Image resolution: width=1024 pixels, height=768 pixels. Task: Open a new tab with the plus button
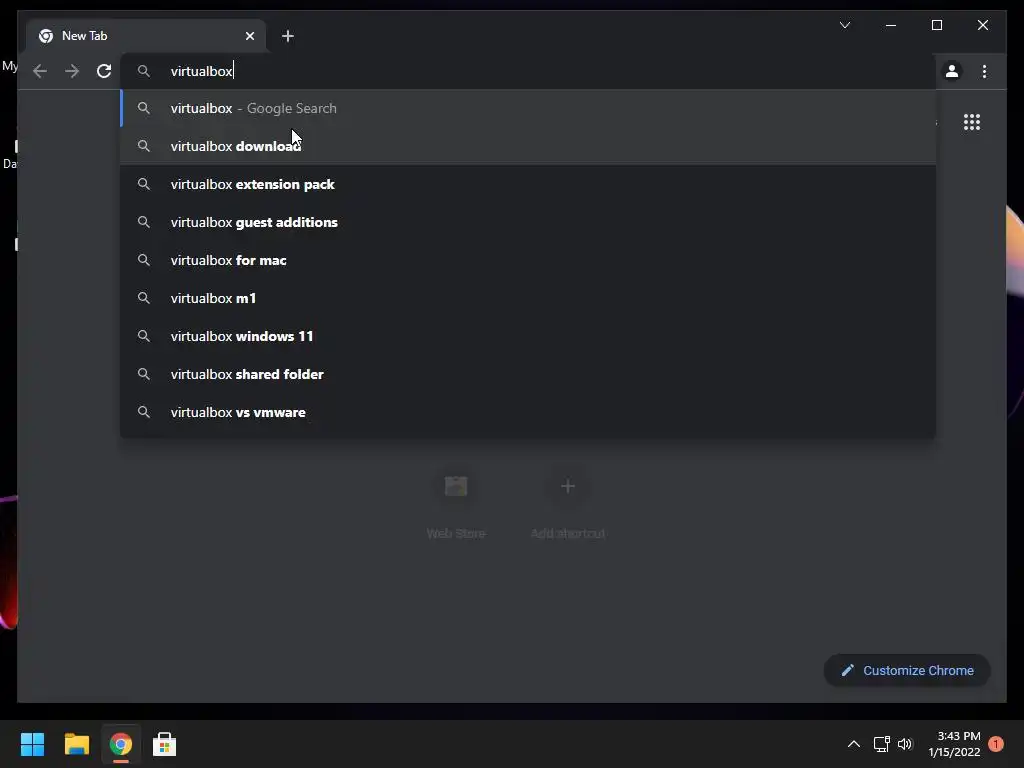pos(288,36)
